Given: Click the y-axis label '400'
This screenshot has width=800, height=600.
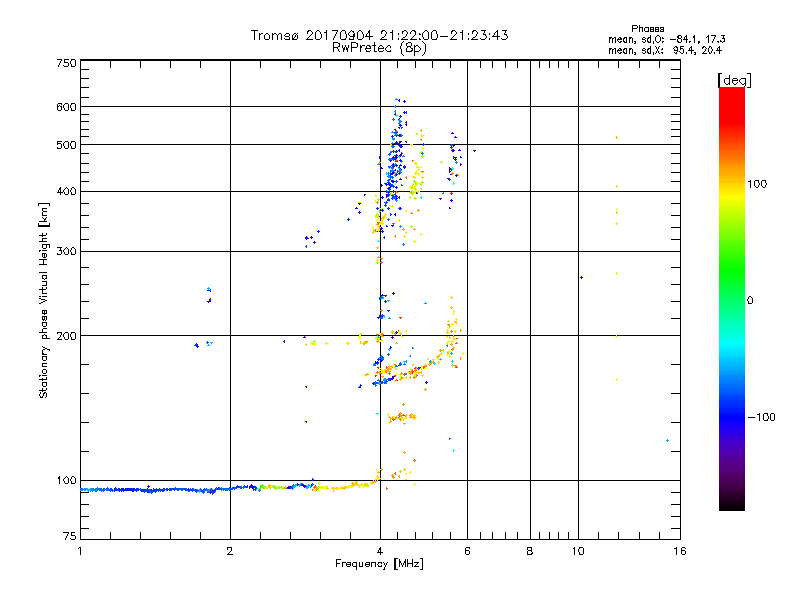Looking at the screenshot, I should coord(66,191).
